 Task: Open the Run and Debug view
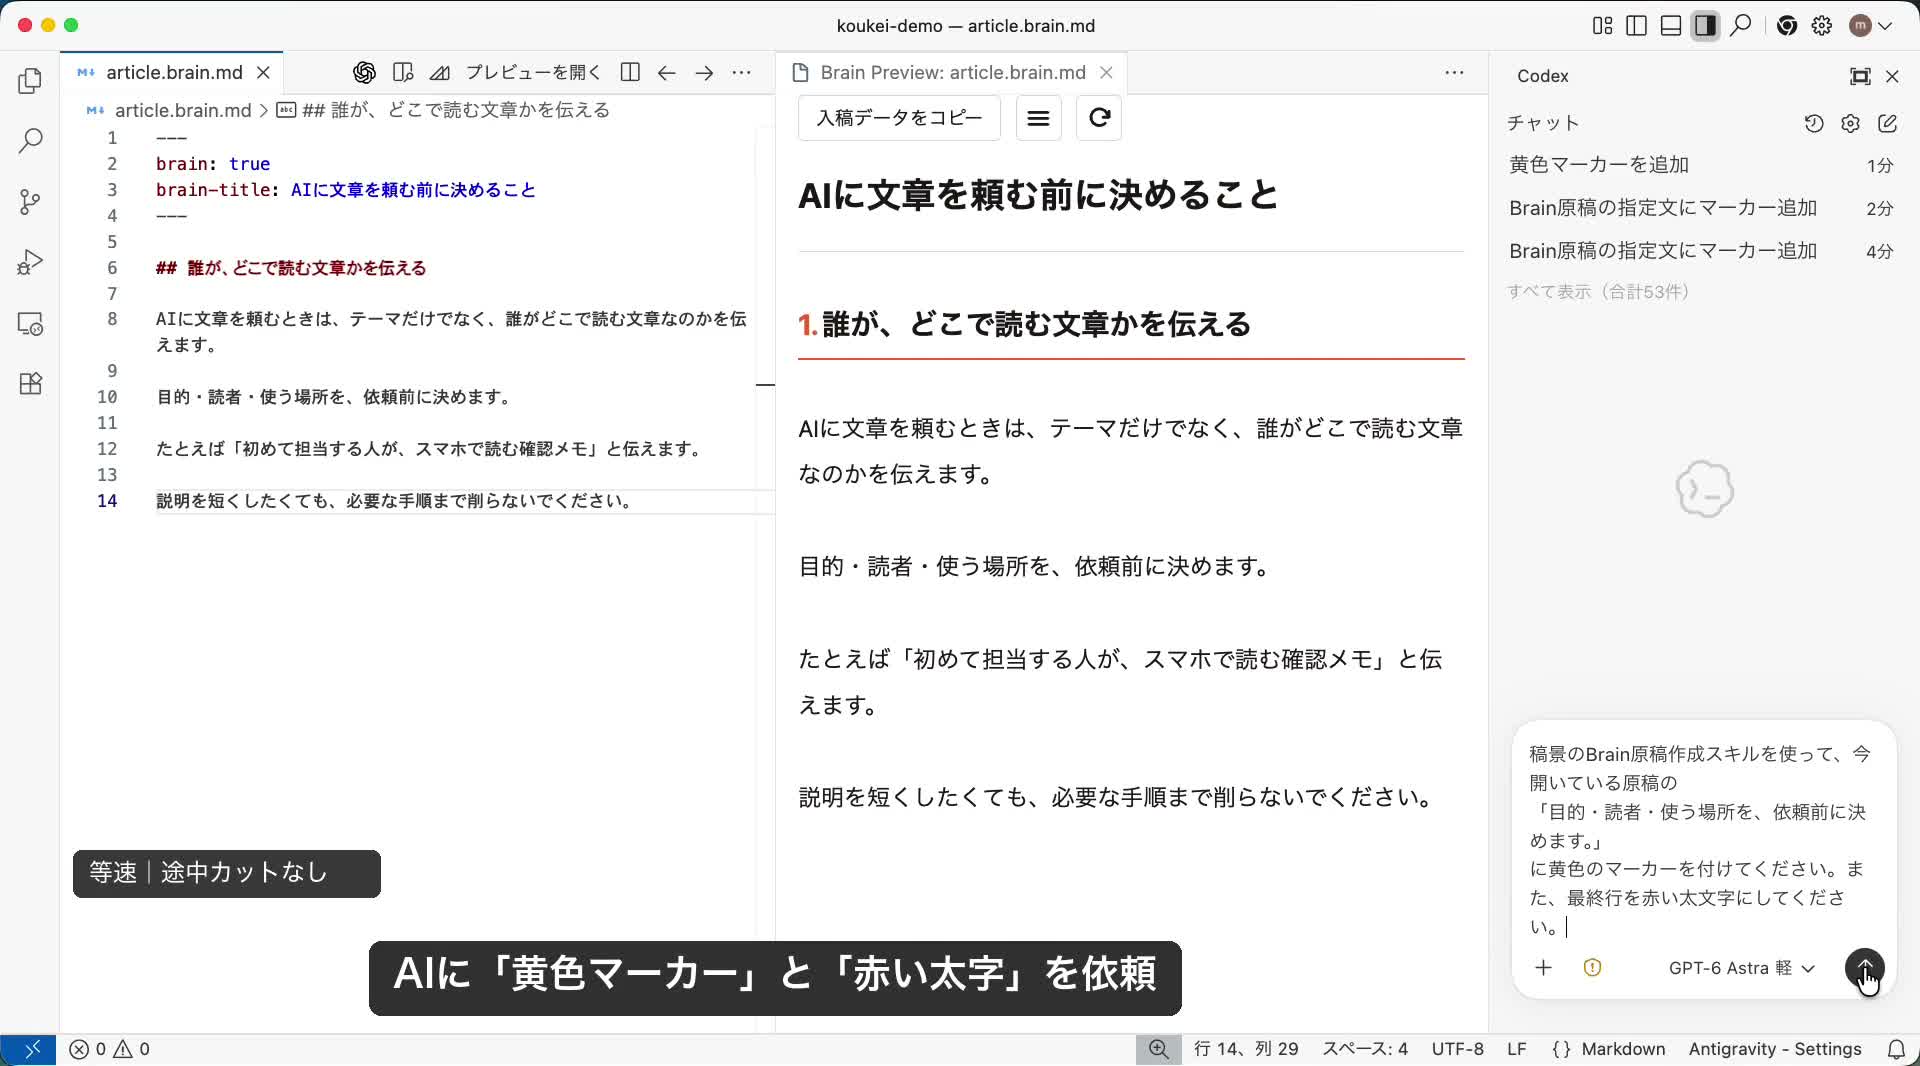click(x=30, y=262)
